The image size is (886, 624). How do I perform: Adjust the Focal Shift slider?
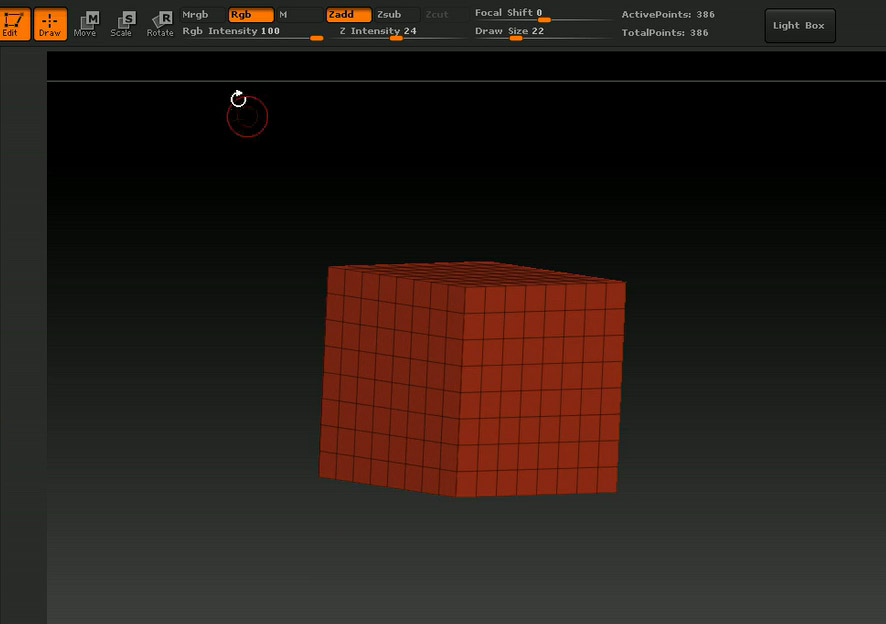(542, 14)
